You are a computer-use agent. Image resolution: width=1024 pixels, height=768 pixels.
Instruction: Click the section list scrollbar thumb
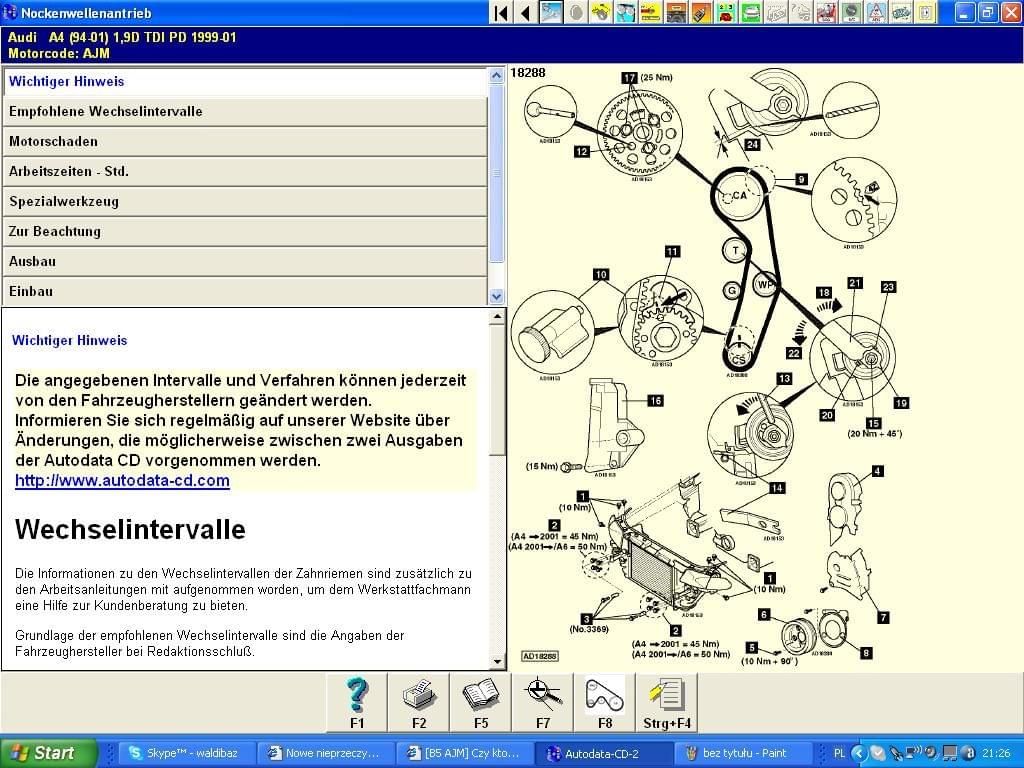pyautogui.click(x=496, y=173)
